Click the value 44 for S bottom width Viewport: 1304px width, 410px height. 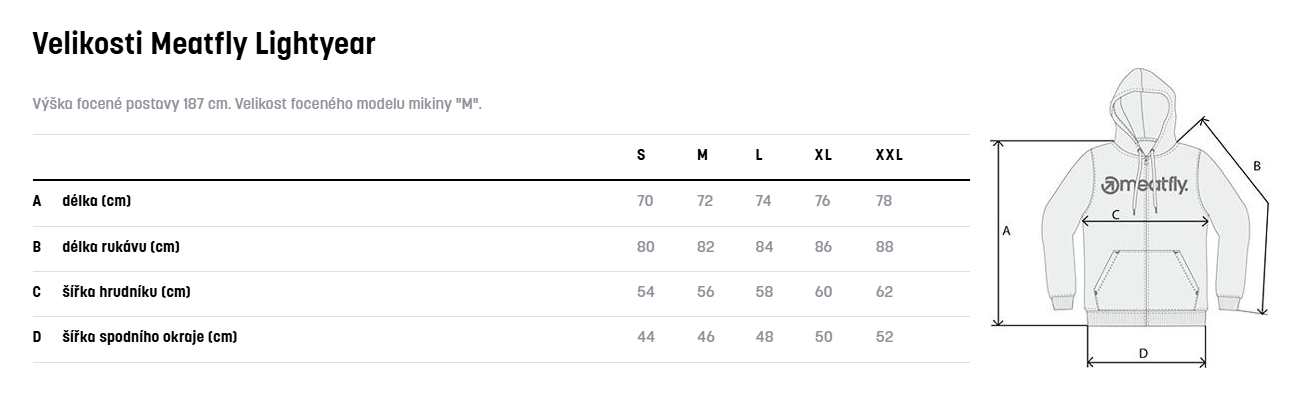[x=646, y=337]
